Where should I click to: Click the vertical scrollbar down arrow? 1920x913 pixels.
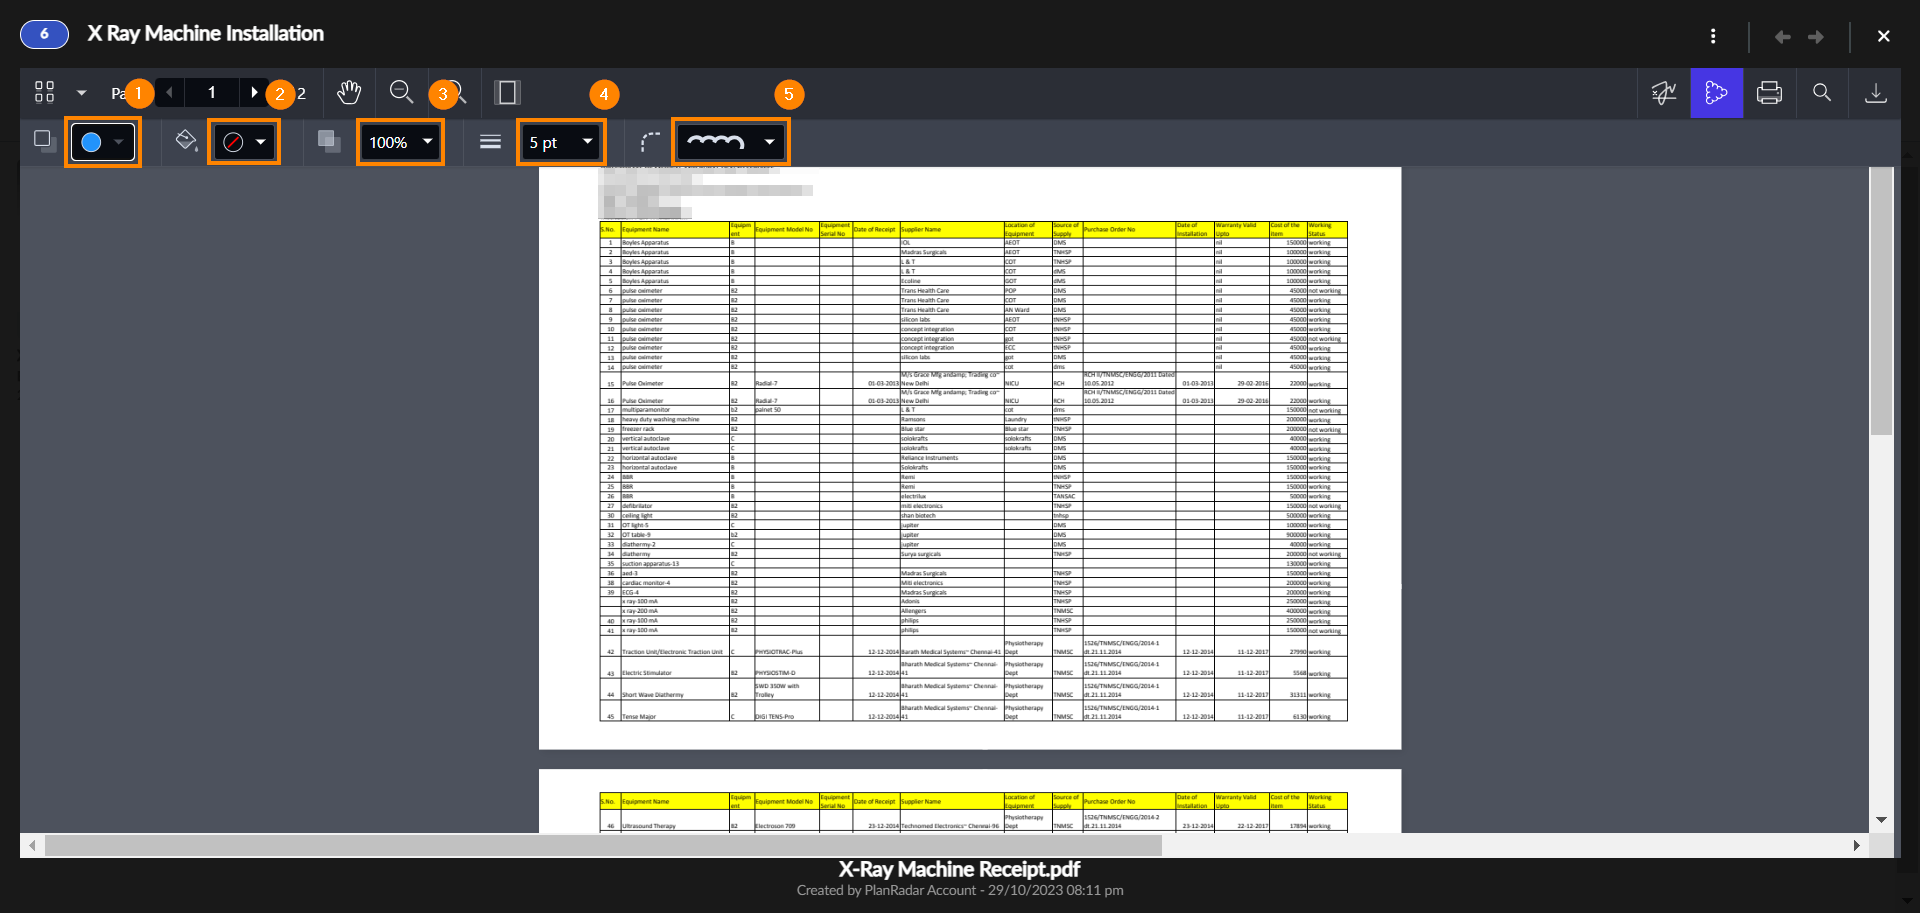click(x=1881, y=820)
